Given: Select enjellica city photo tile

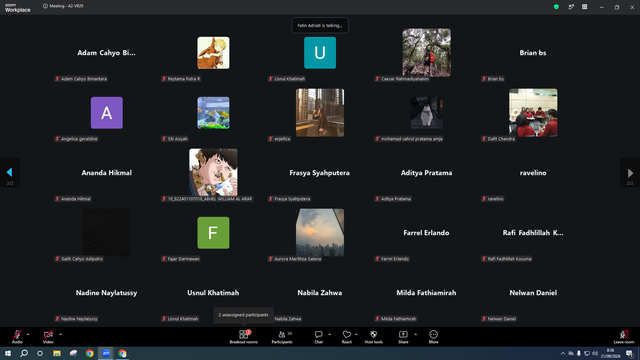Looking at the screenshot, I should [320, 113].
